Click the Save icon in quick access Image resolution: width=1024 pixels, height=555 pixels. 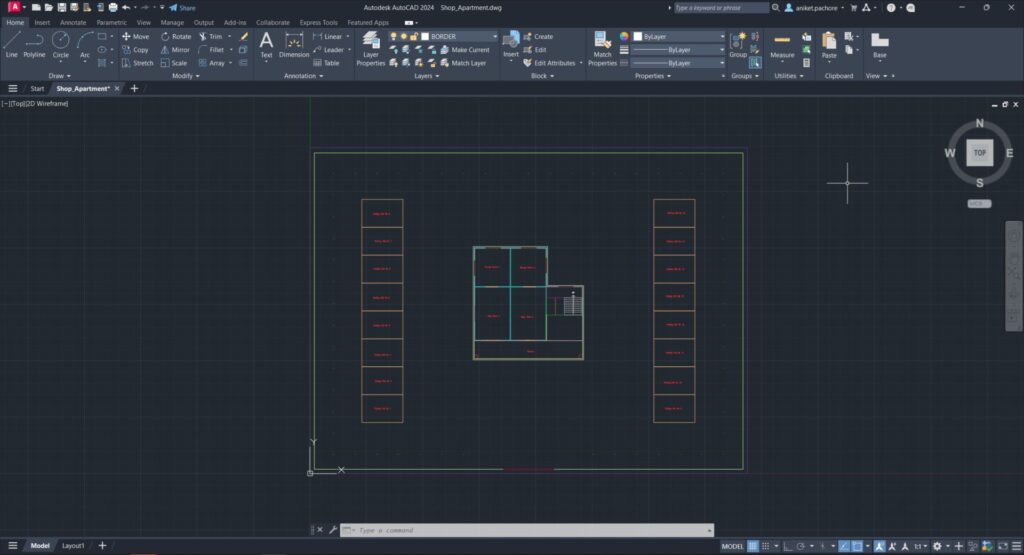point(61,8)
